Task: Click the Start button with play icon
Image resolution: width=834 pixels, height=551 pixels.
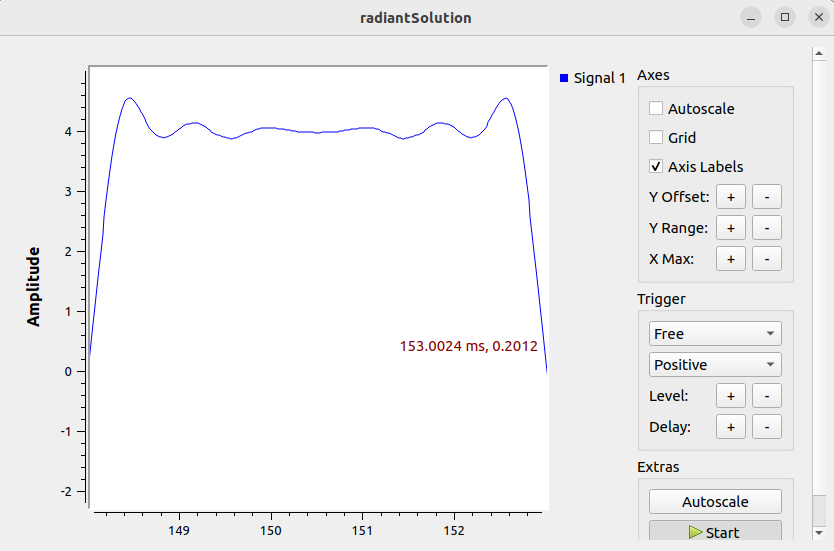Action: (x=715, y=532)
